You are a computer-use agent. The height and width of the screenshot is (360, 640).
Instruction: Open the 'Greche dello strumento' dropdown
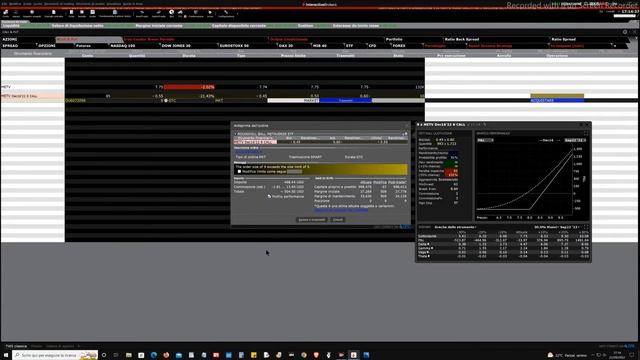455,227
